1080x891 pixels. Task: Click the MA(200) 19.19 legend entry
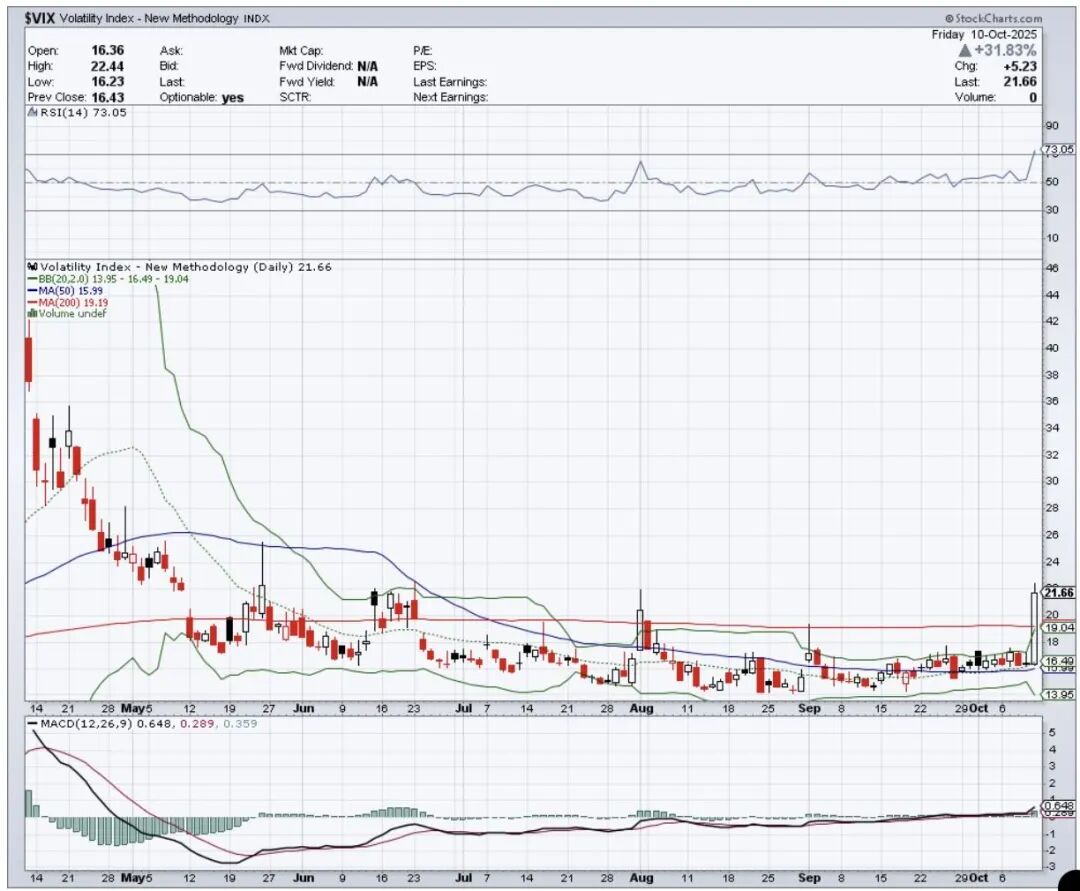click(68, 302)
